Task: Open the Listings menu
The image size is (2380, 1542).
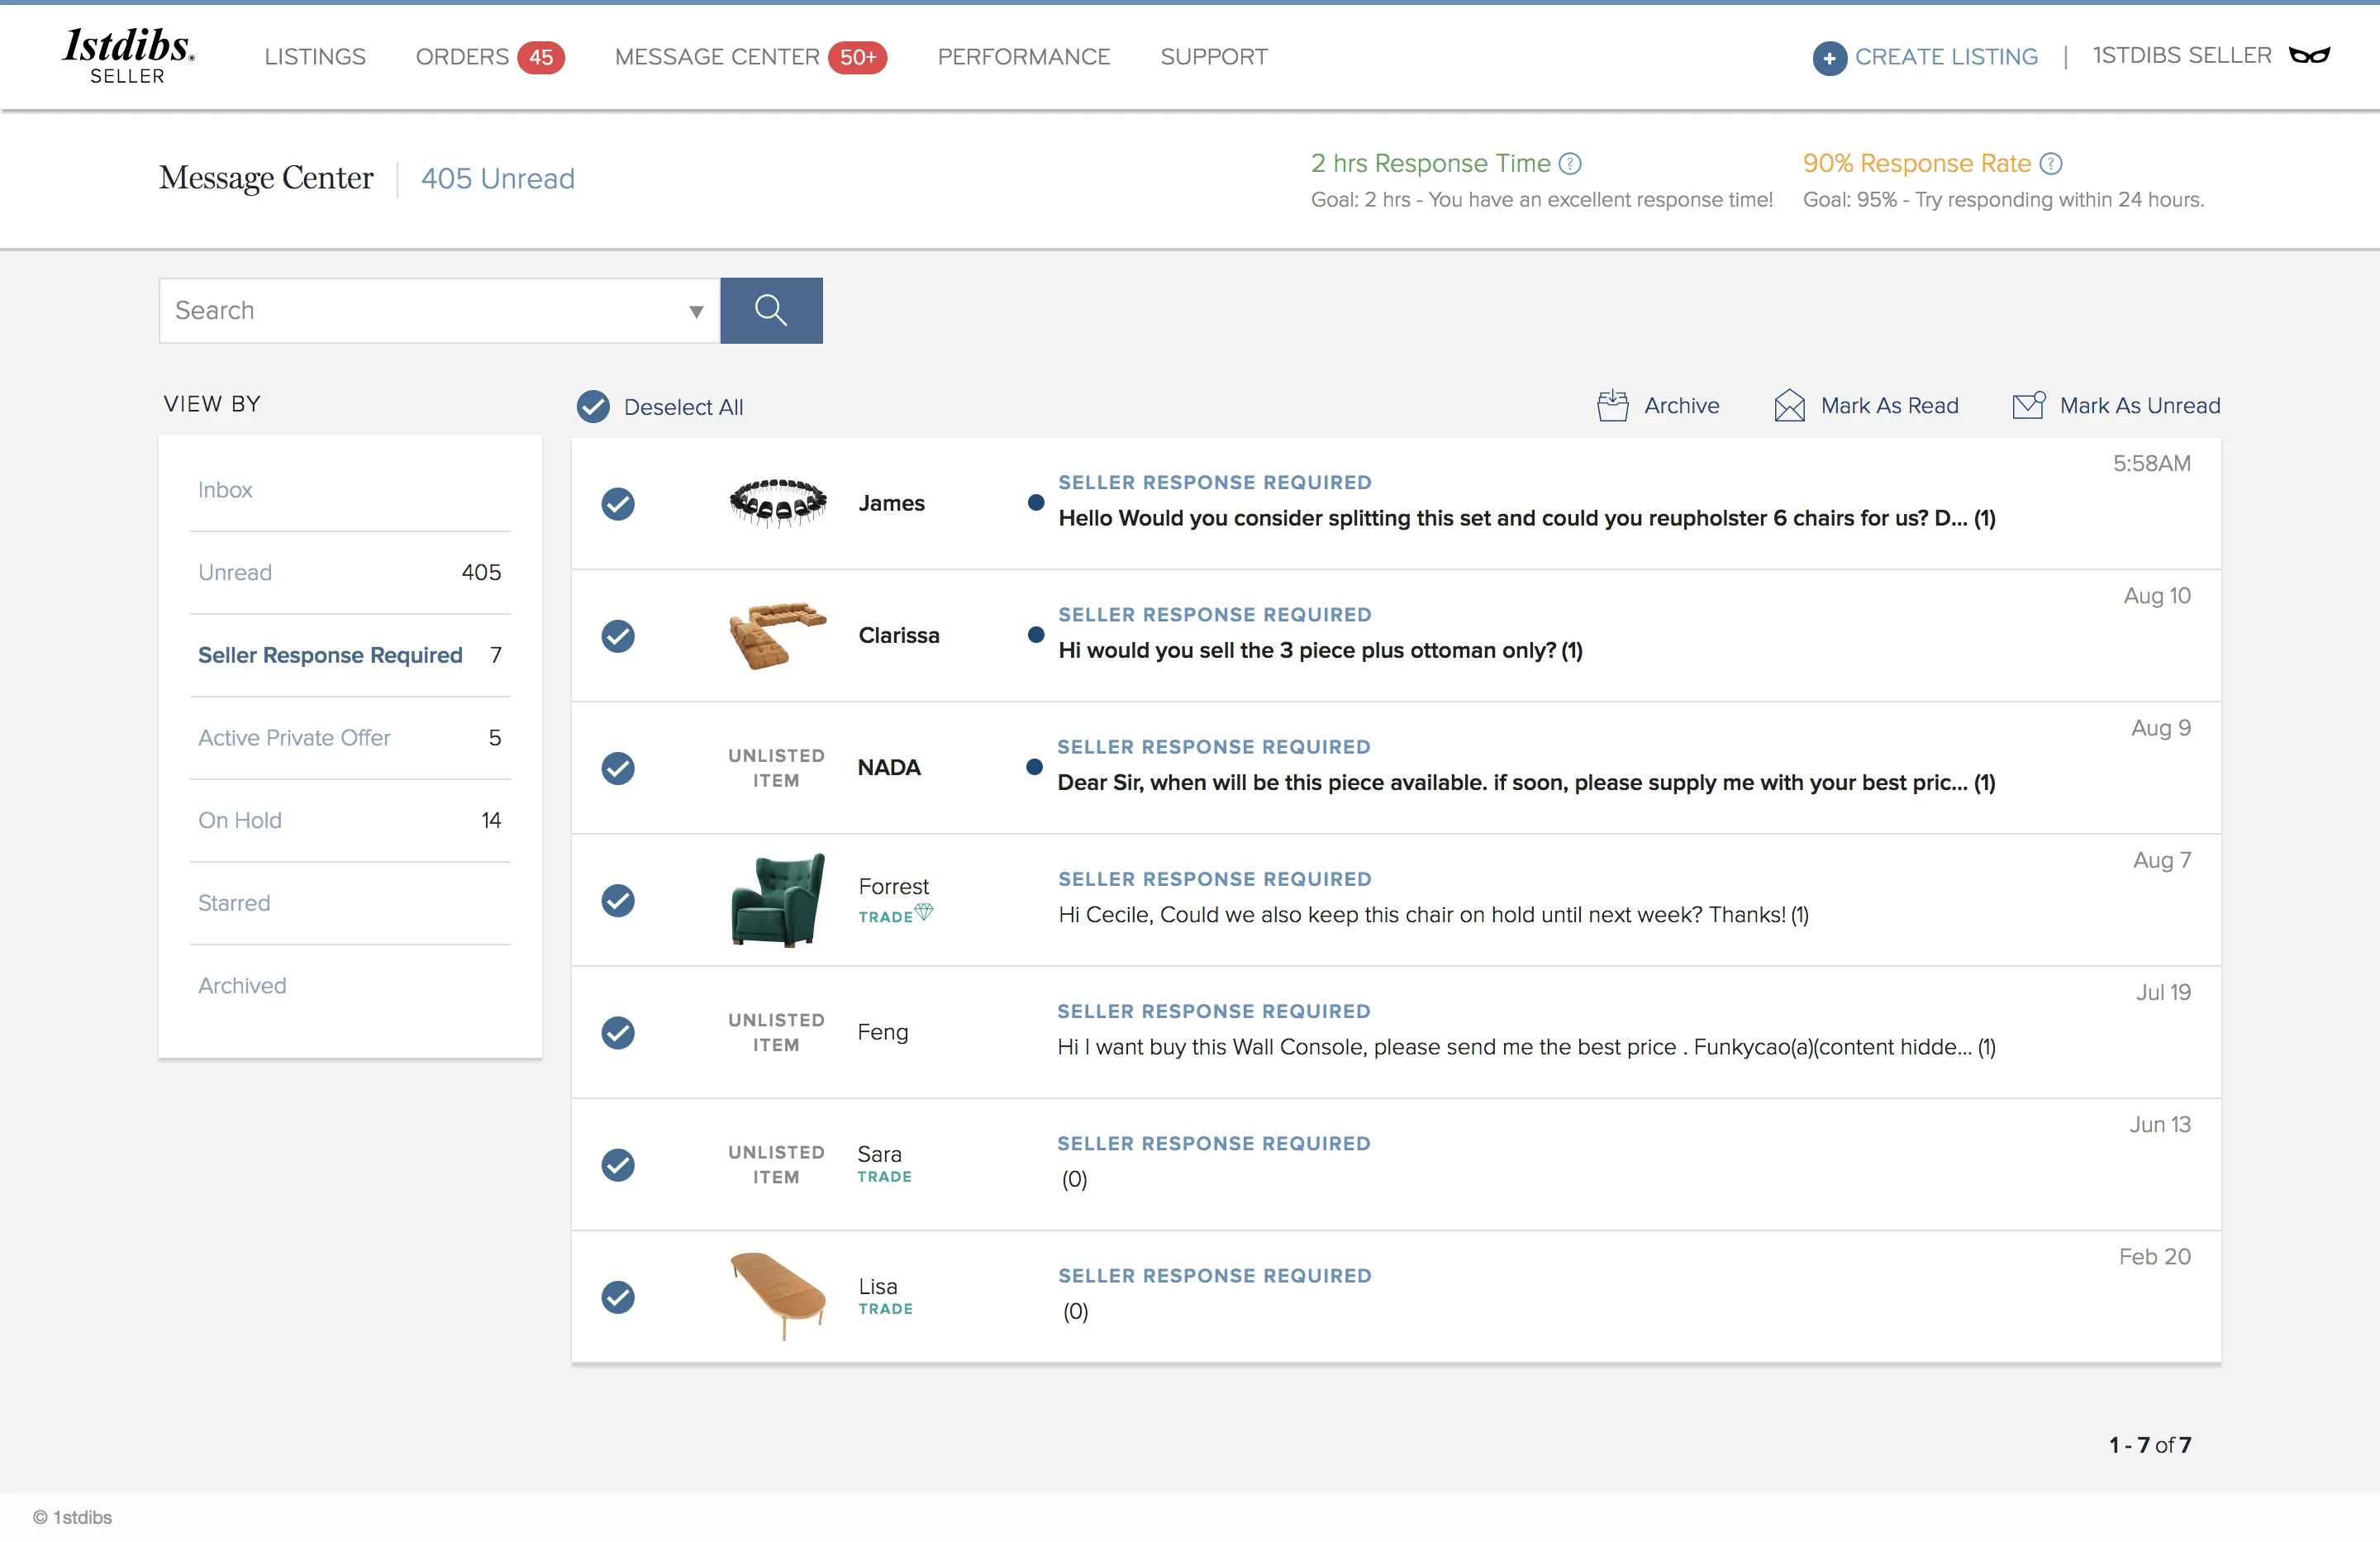Action: pyautogui.click(x=315, y=57)
